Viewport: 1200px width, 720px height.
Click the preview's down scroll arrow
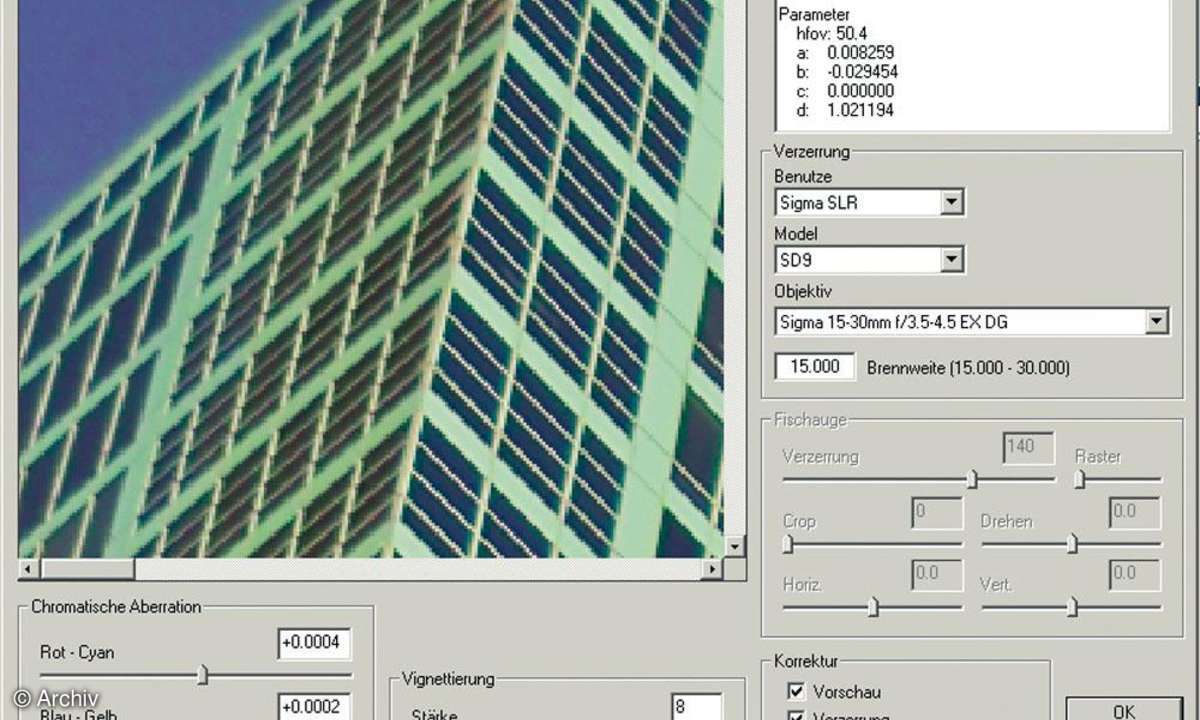tap(735, 546)
